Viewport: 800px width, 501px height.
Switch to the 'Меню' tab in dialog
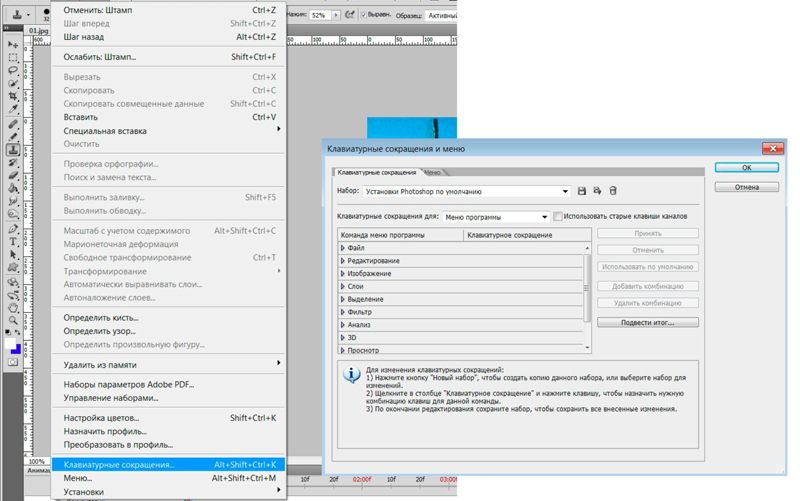(x=433, y=172)
